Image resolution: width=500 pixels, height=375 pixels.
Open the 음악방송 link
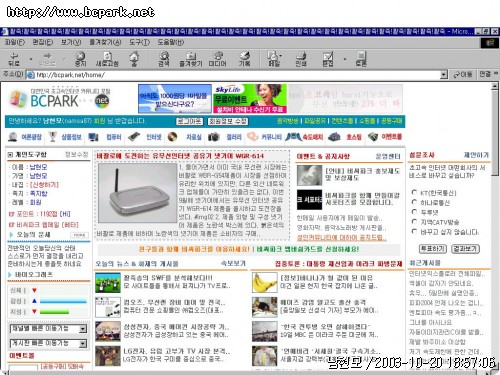click(288, 121)
